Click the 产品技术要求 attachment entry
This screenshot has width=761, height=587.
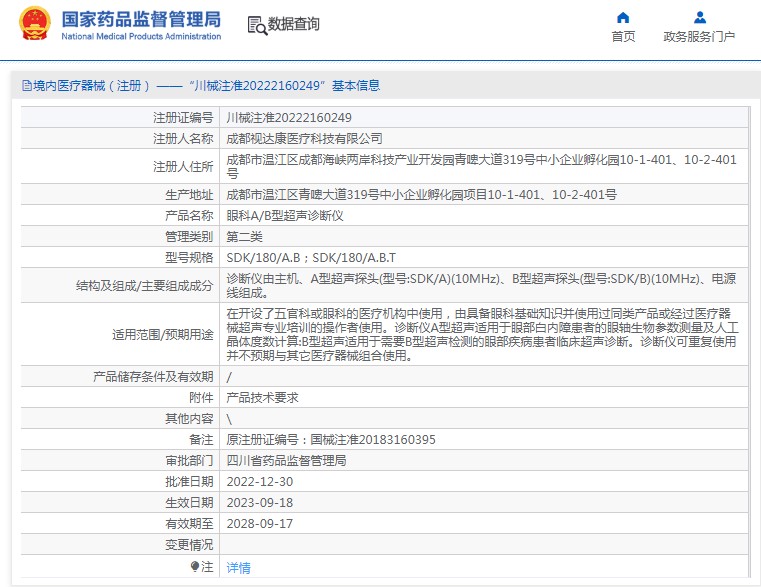(262, 397)
